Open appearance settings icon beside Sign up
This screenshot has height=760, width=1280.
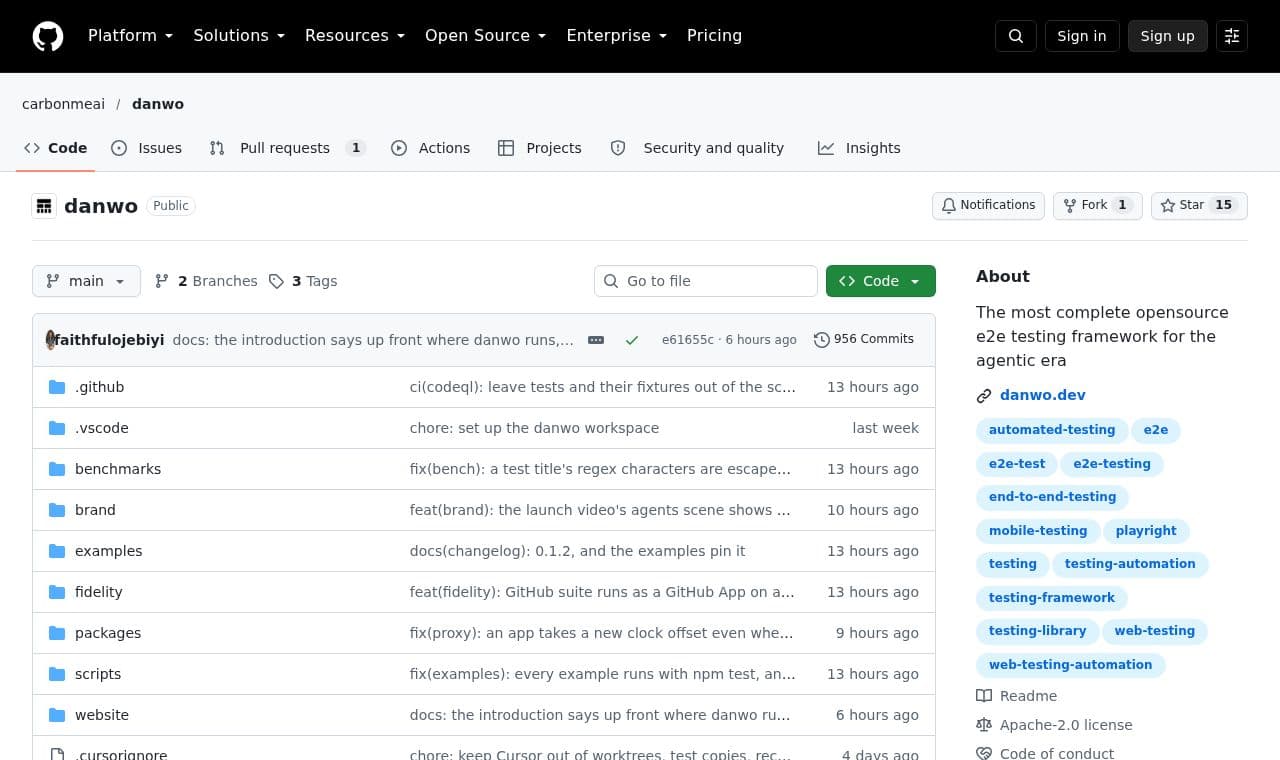coord(1232,36)
